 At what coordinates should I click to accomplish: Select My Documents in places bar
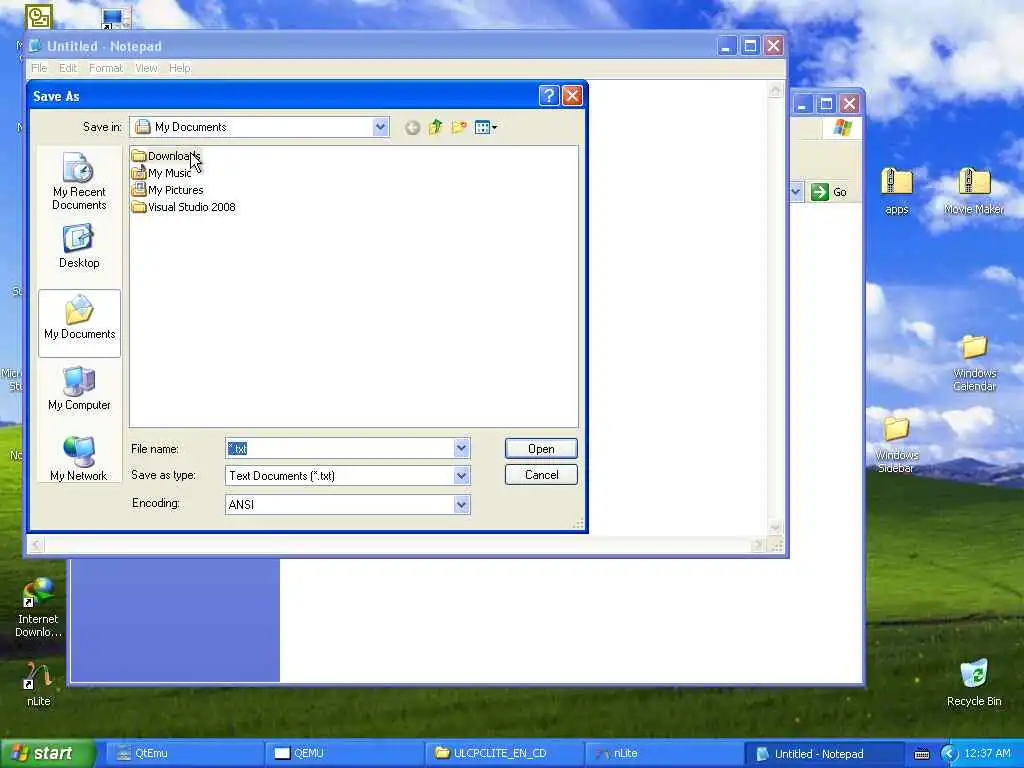pyautogui.click(x=79, y=323)
